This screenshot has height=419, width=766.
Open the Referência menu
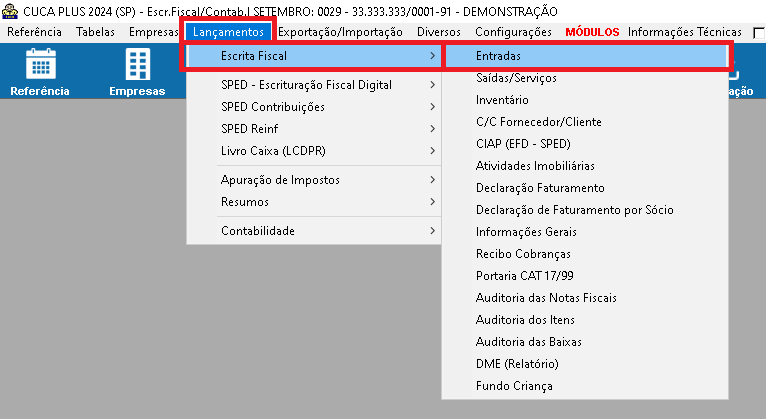tap(34, 32)
